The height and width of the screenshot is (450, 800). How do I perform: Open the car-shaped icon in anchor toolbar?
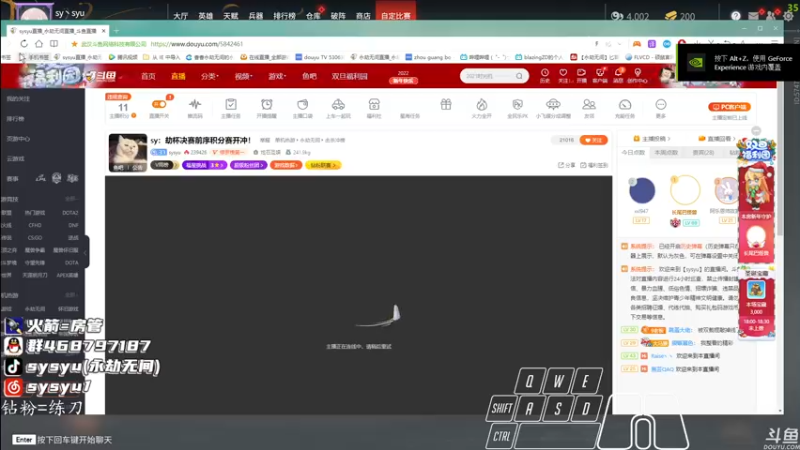pyautogui.click(x=338, y=105)
